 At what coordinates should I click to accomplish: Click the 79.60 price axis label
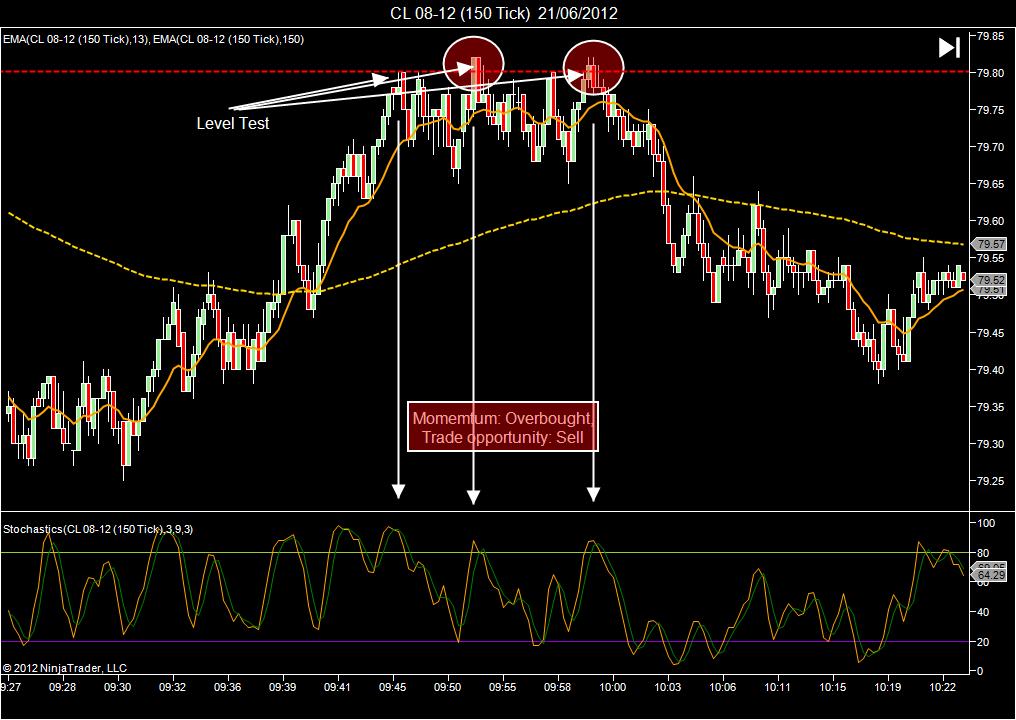(x=991, y=221)
